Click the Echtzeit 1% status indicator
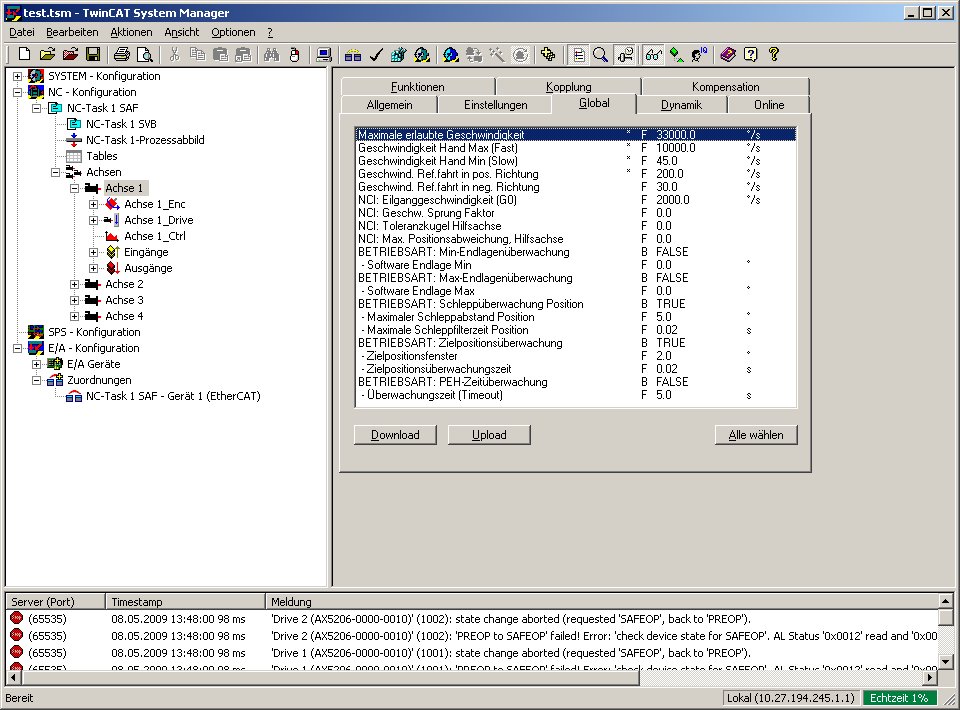This screenshot has height=710, width=960. point(899,698)
